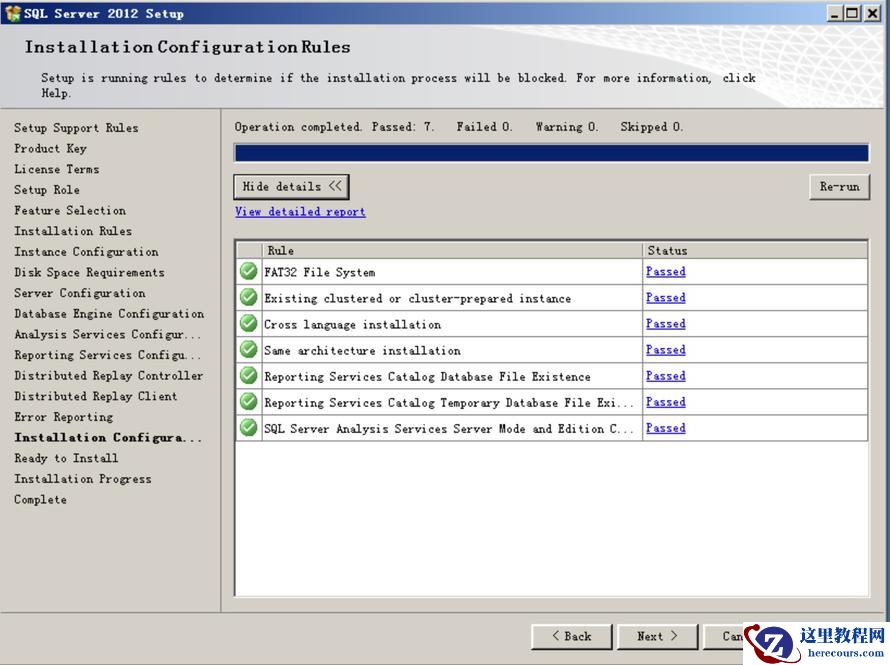Click check icon for Reporting Services Catalog Temporary Database rule

tap(248, 402)
